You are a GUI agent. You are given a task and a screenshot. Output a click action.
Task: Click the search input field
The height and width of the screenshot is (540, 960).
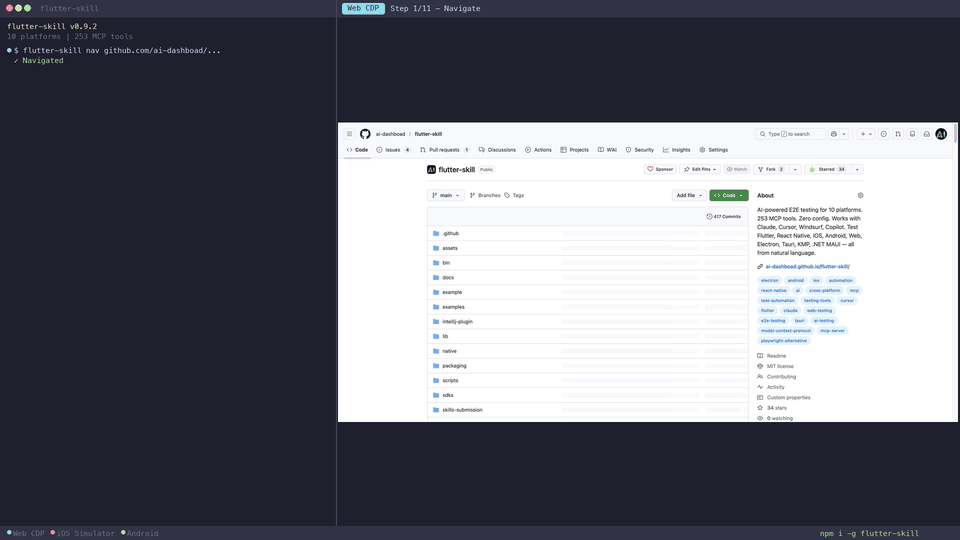790,134
